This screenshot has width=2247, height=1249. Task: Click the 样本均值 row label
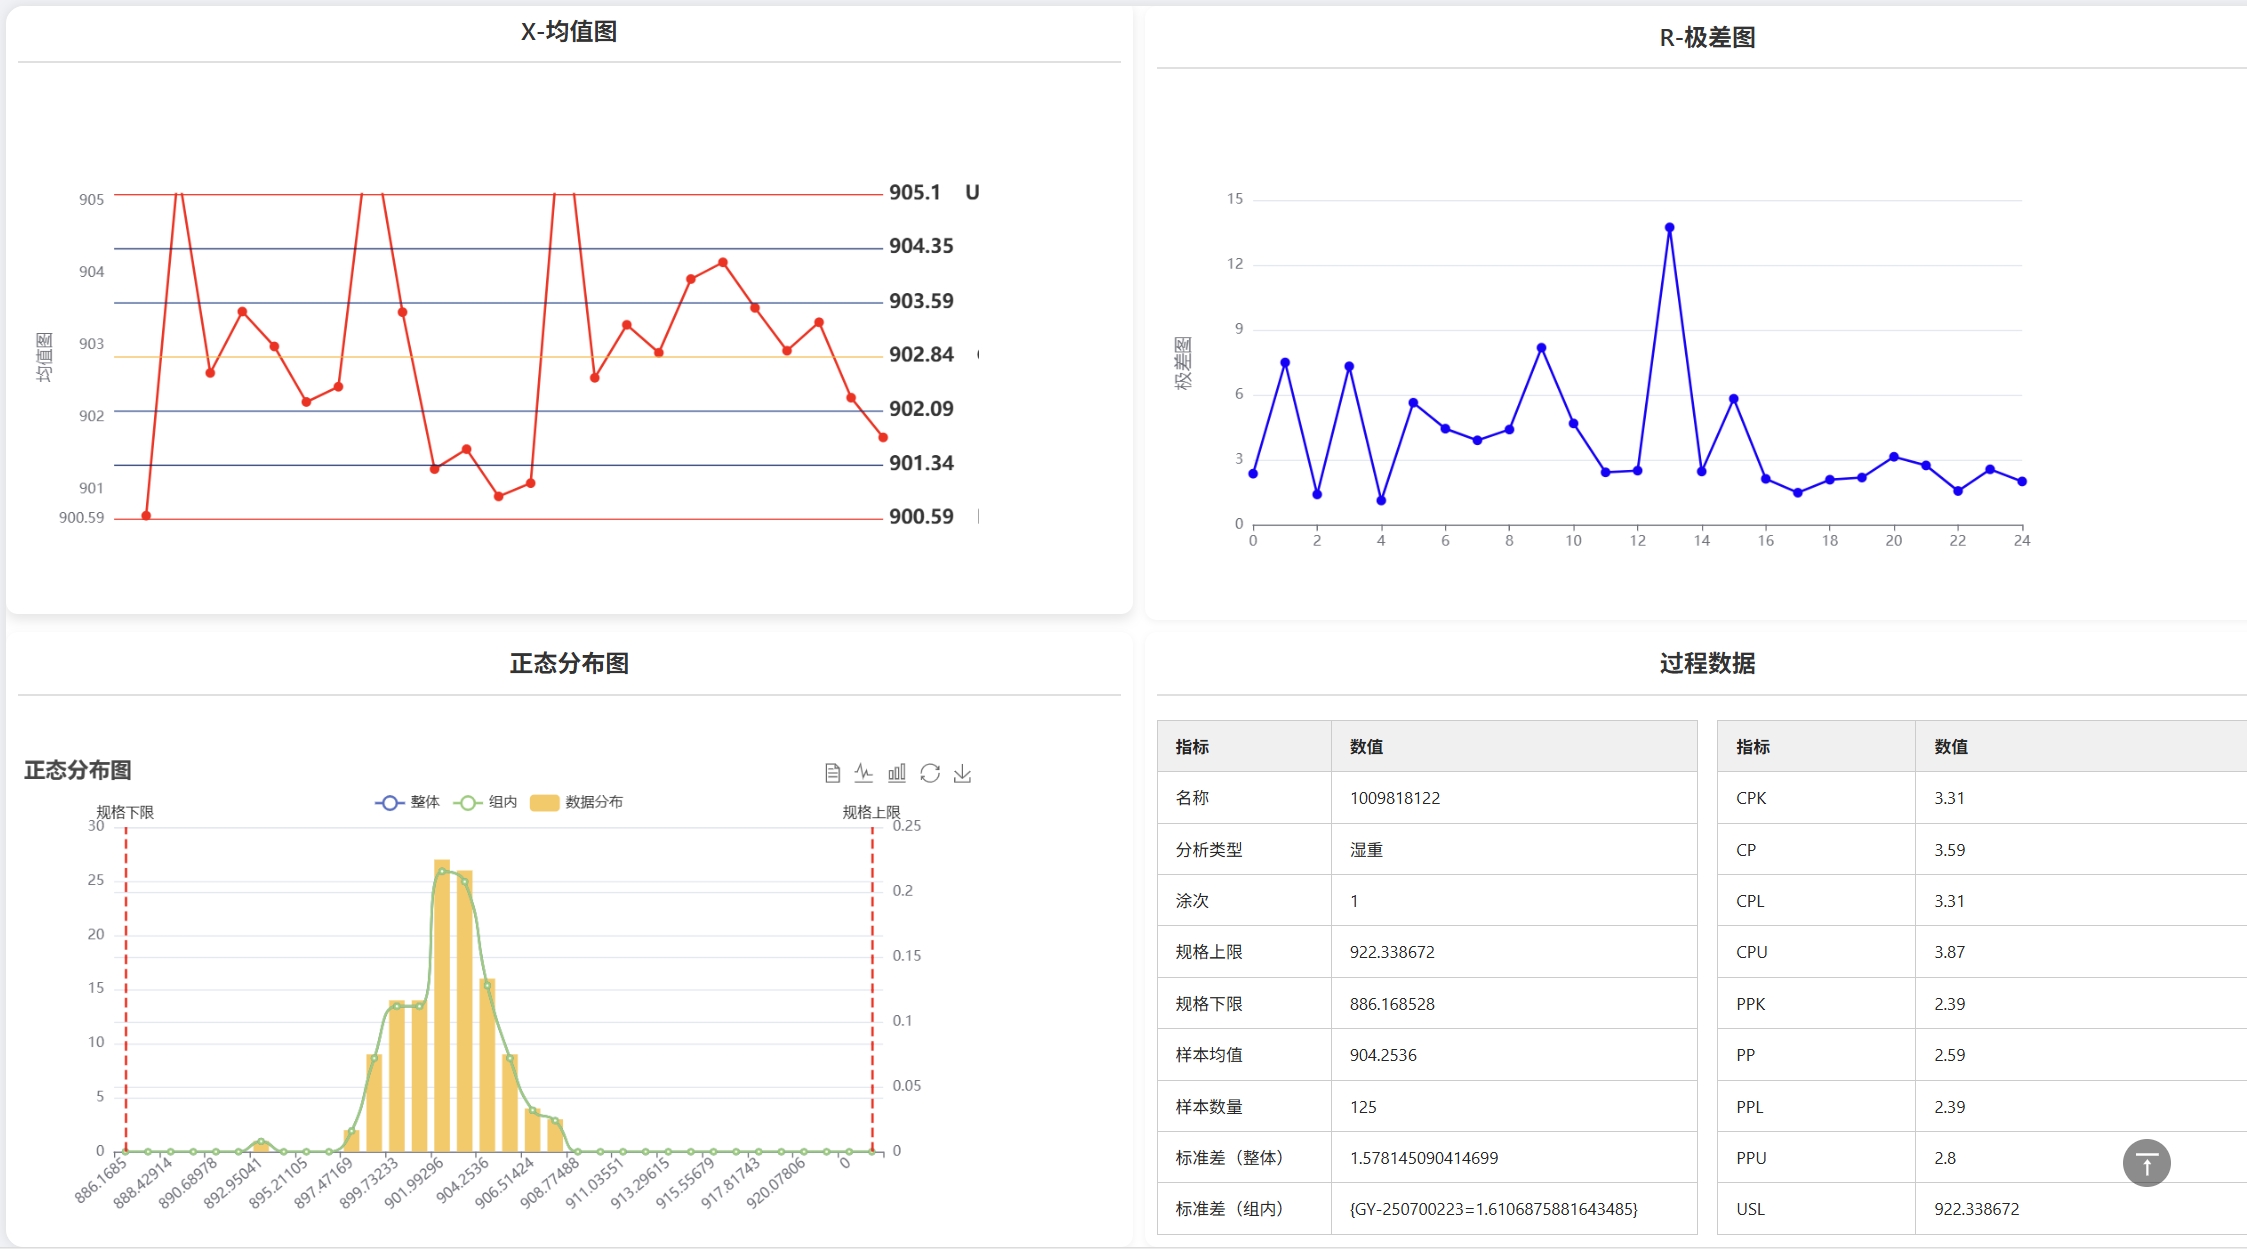[1209, 1055]
